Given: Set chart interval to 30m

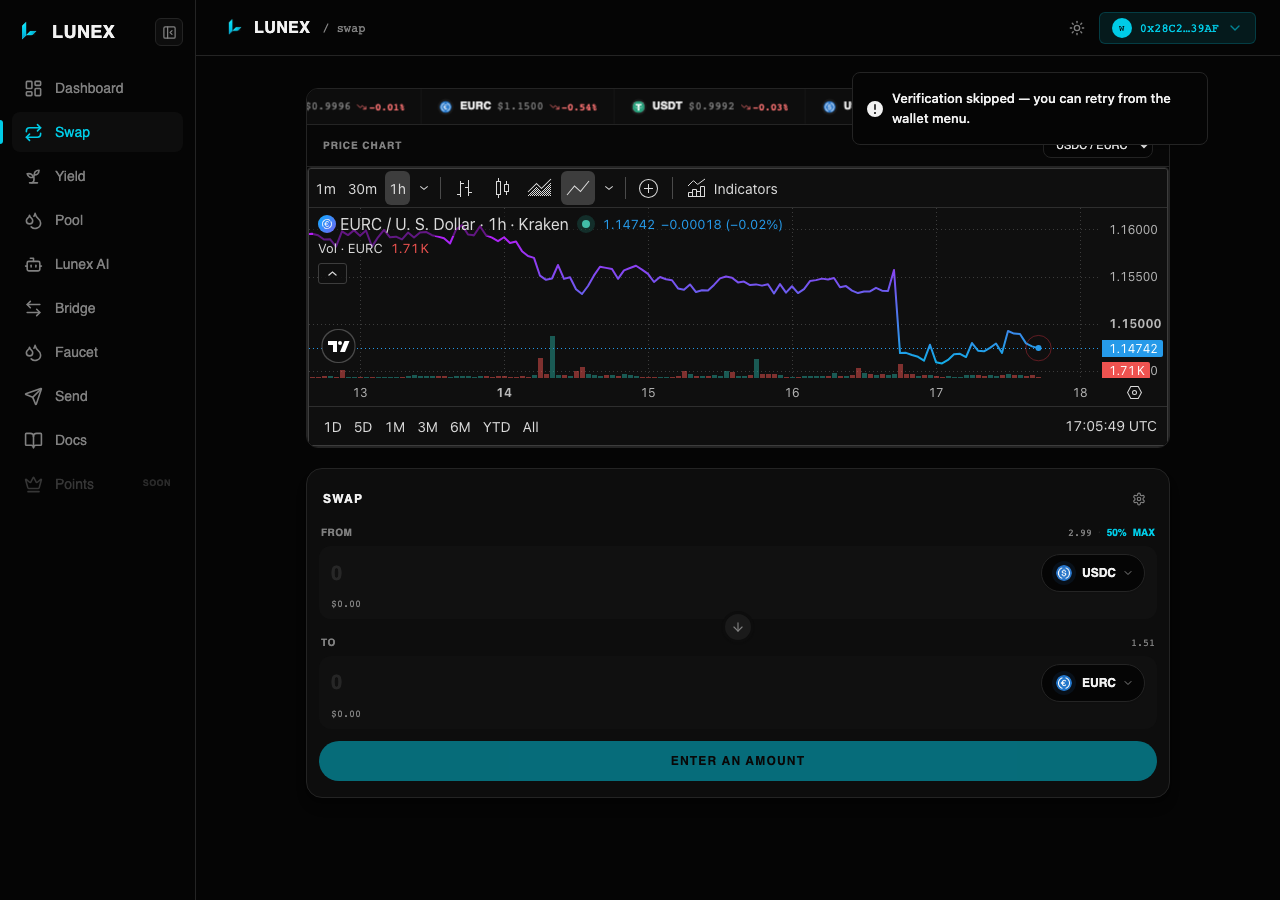Looking at the screenshot, I should 362,189.
